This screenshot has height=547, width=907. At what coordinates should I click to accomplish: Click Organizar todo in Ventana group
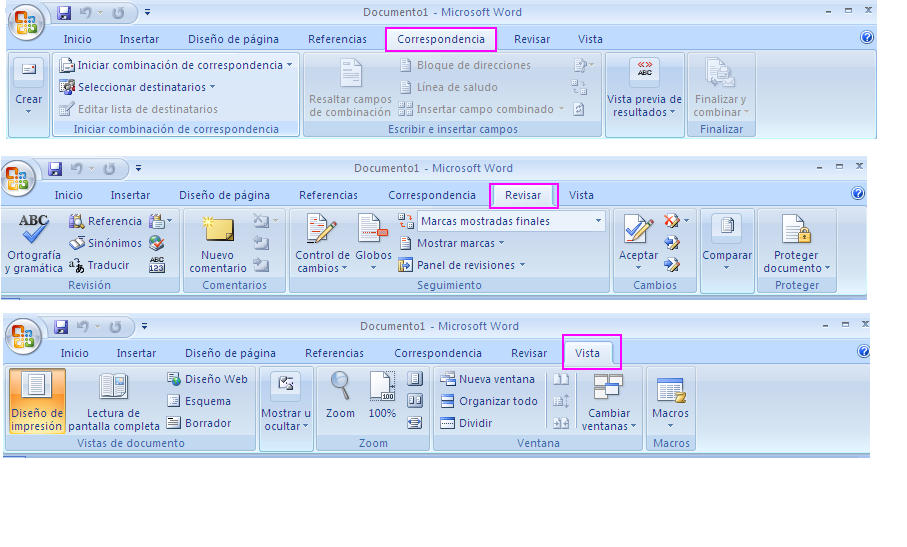tap(489, 401)
